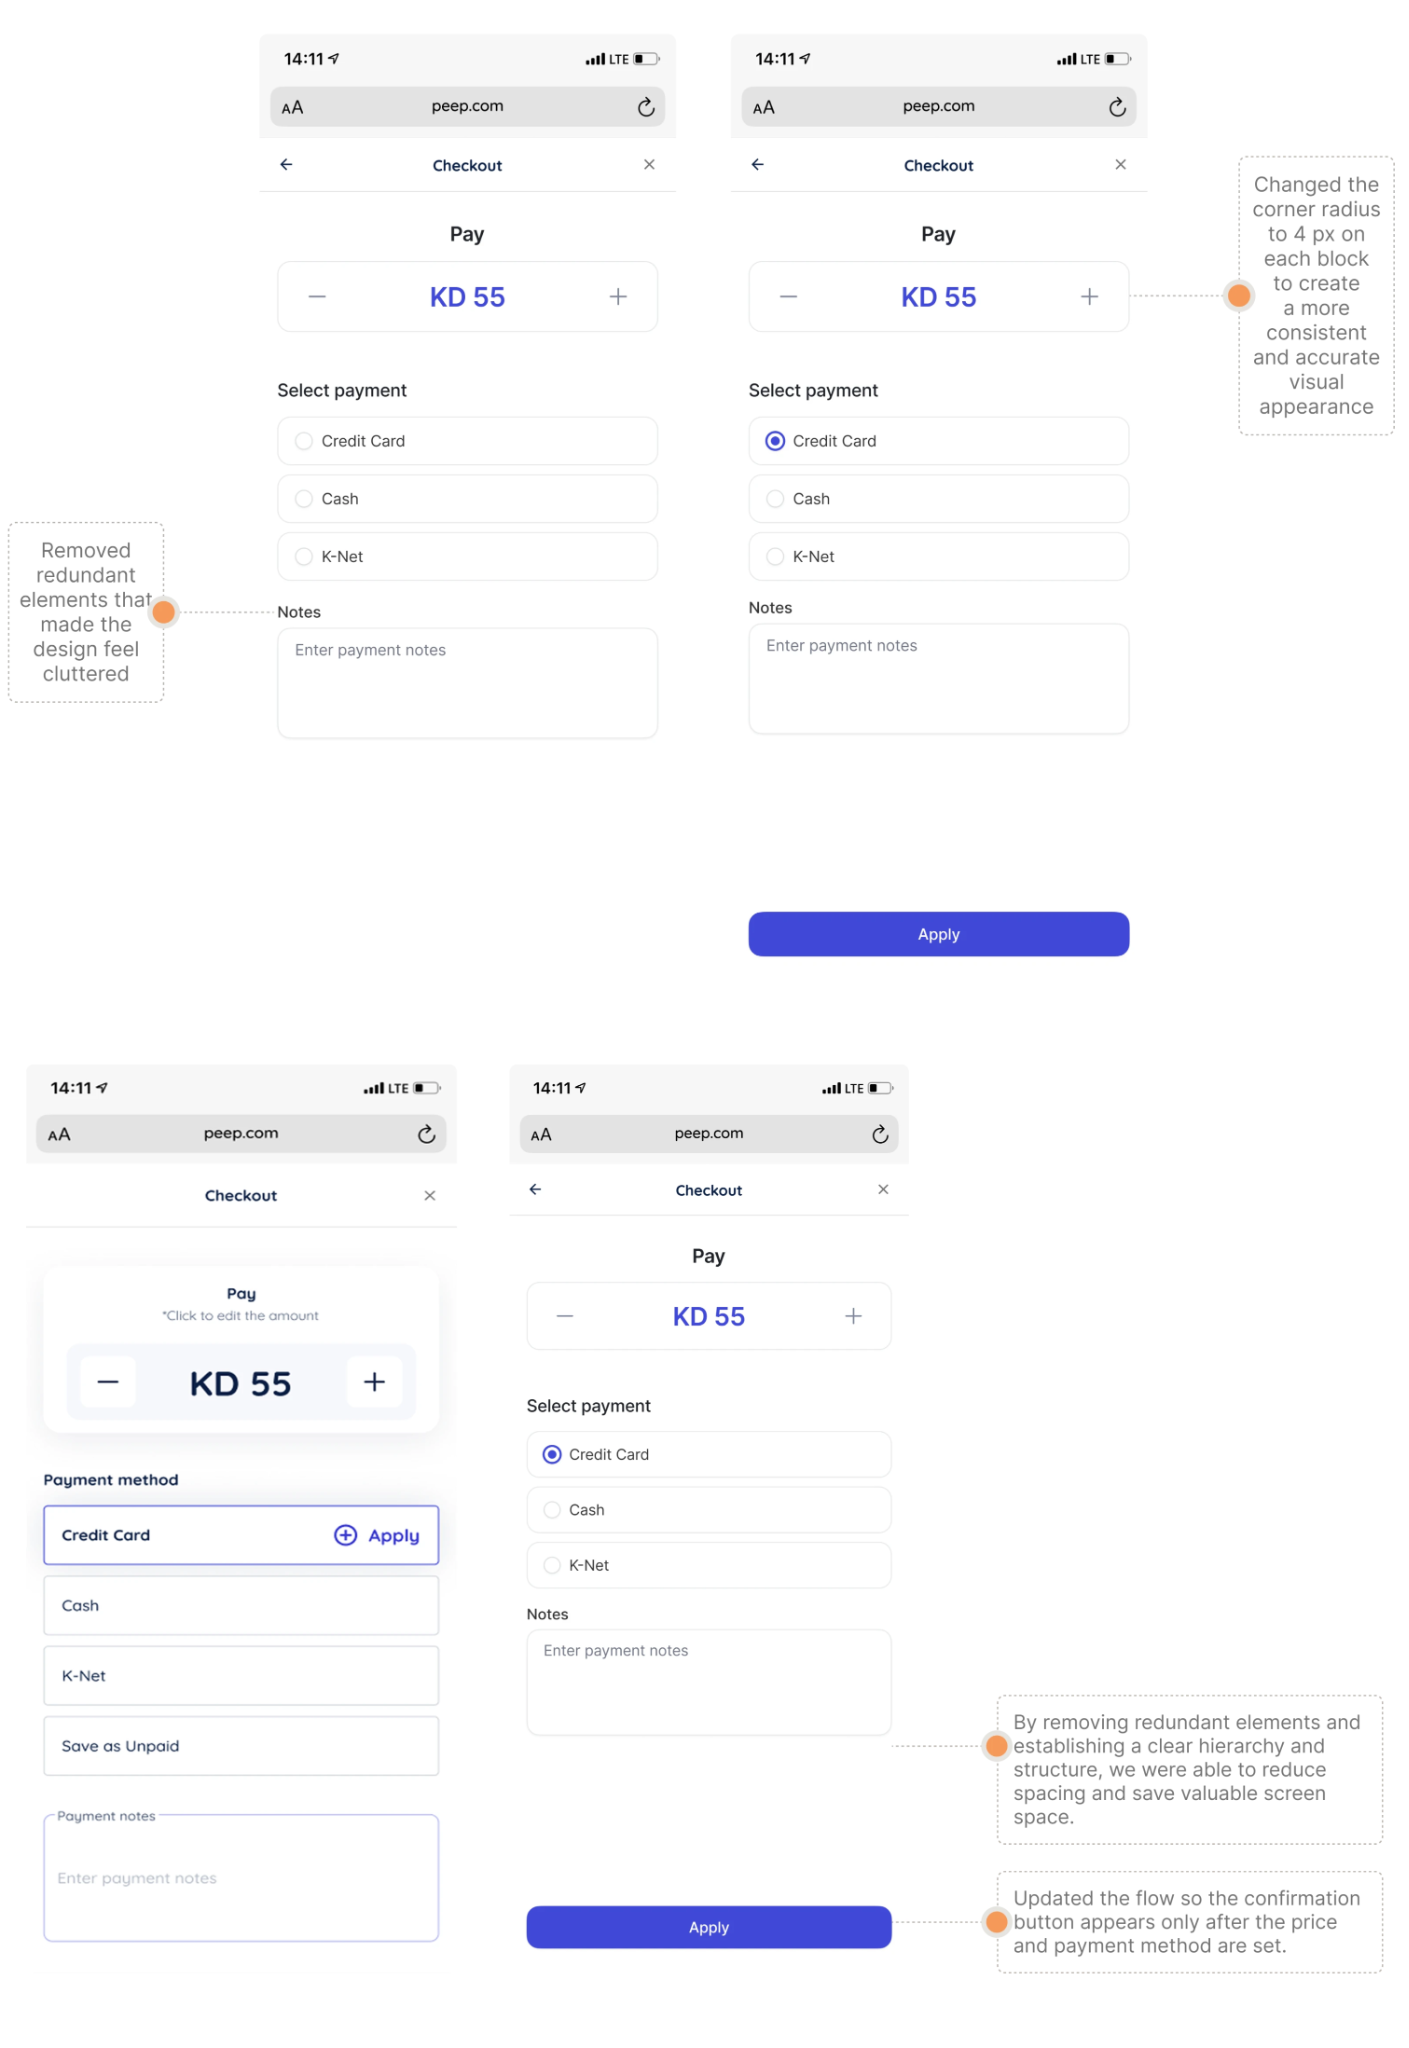1409x2048 pixels.
Task: Click large minus button in old-design KD 55 card
Action: (108, 1382)
